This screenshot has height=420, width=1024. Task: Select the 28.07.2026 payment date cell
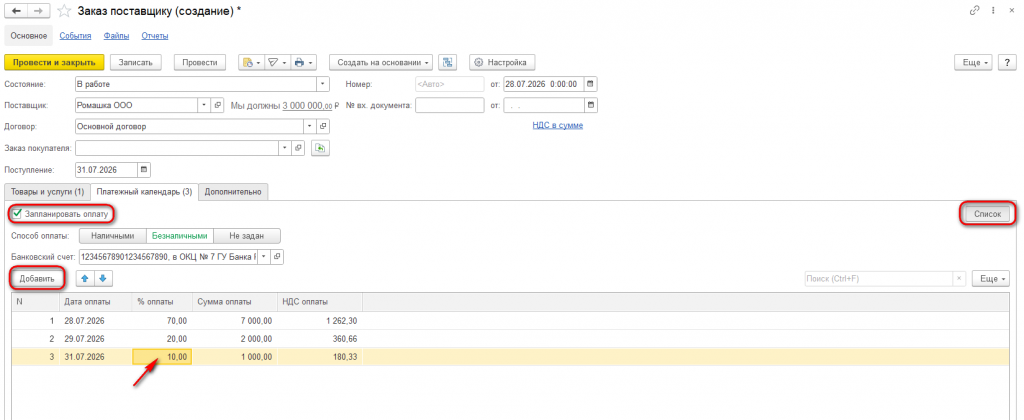[x=95, y=321]
